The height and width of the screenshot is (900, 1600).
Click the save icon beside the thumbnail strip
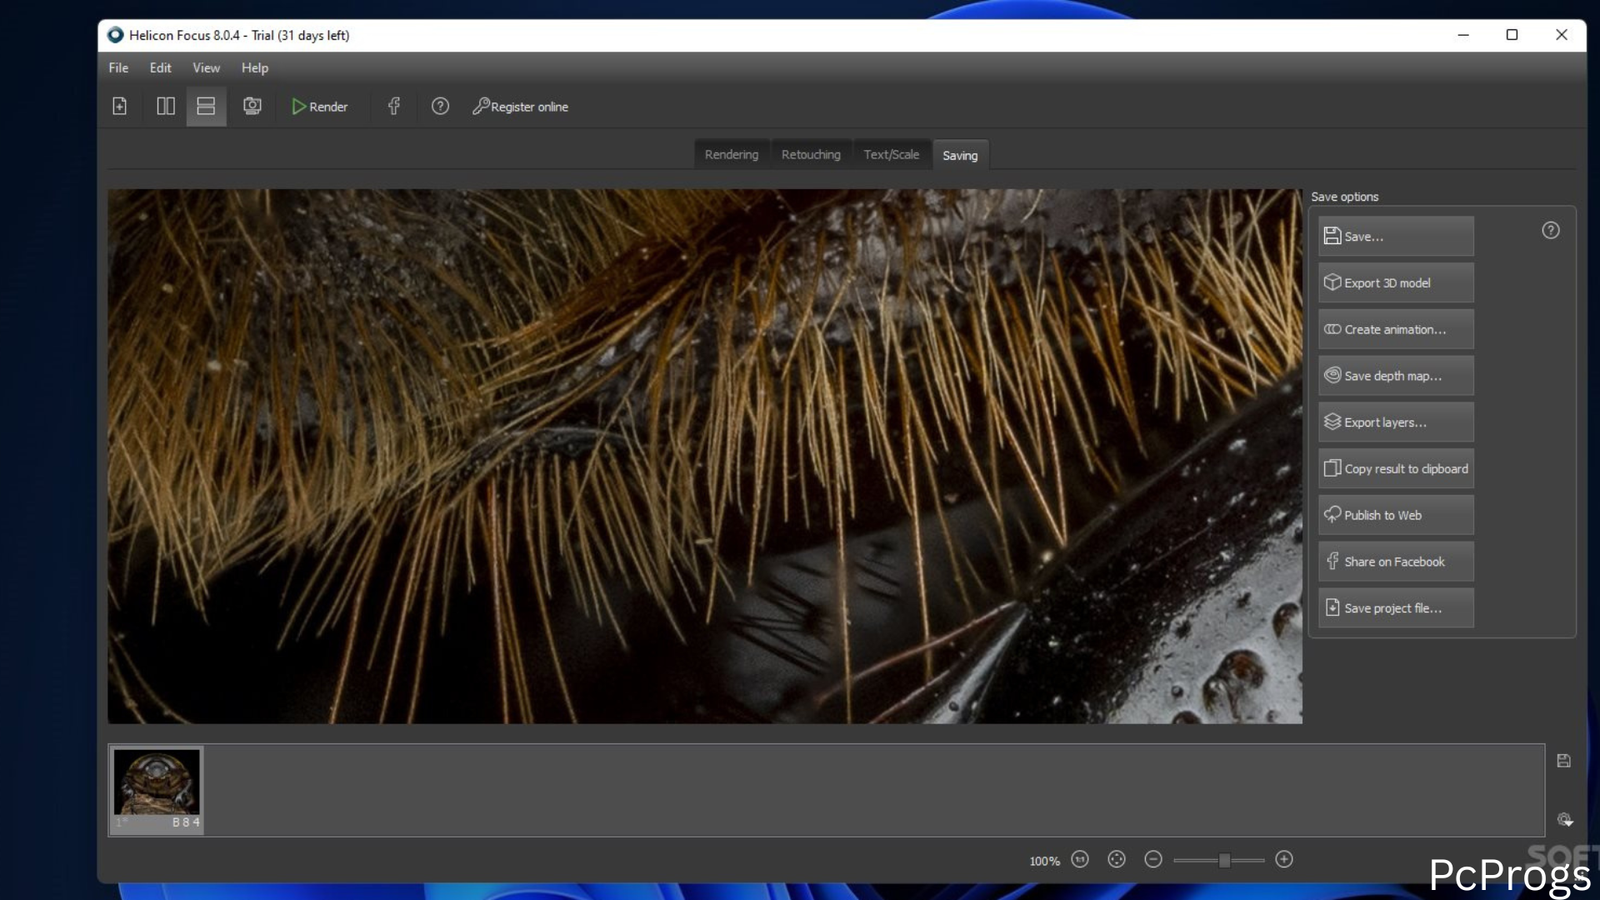click(x=1564, y=761)
